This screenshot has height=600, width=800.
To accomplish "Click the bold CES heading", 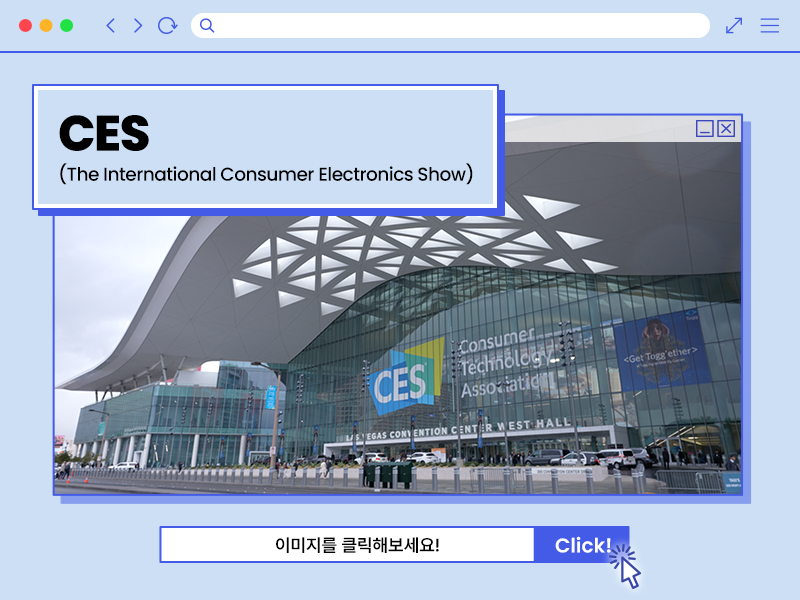I will pyautogui.click(x=104, y=133).
